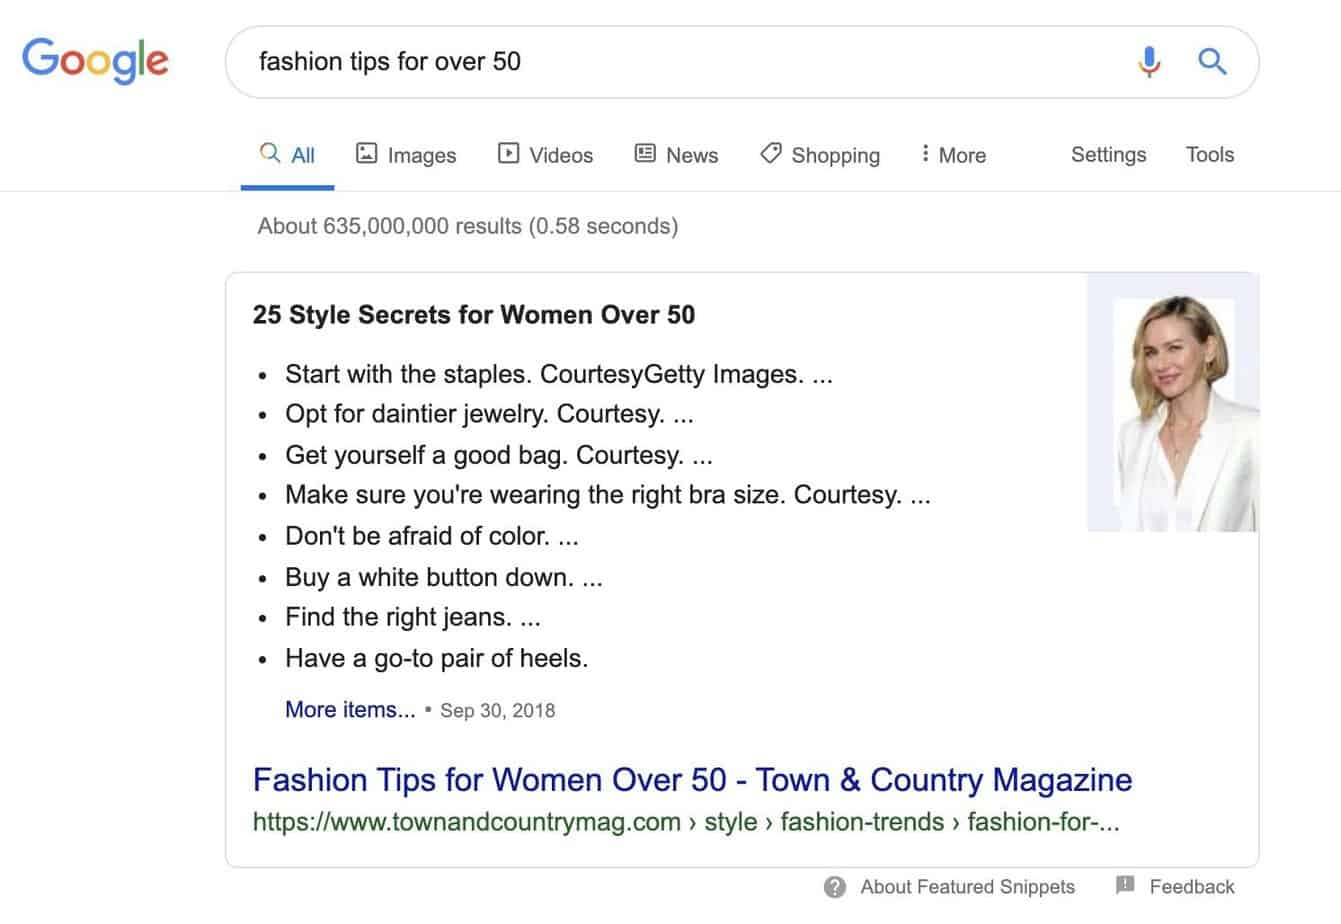Open the Tools filter options
The width and height of the screenshot is (1341, 924).
[x=1209, y=155]
